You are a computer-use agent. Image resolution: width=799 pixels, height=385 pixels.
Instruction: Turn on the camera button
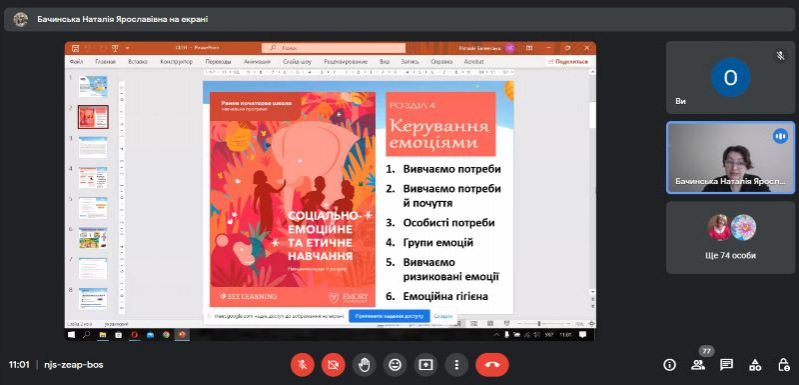click(333, 365)
